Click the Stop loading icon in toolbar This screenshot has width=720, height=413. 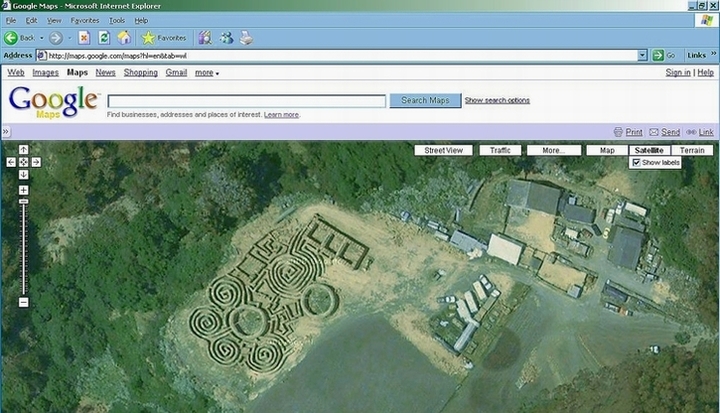pos(85,38)
